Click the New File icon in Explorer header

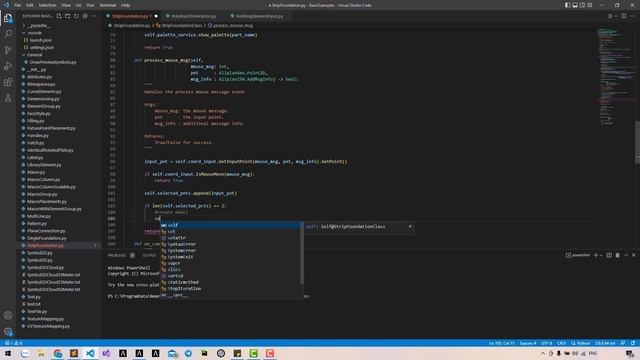59,16
